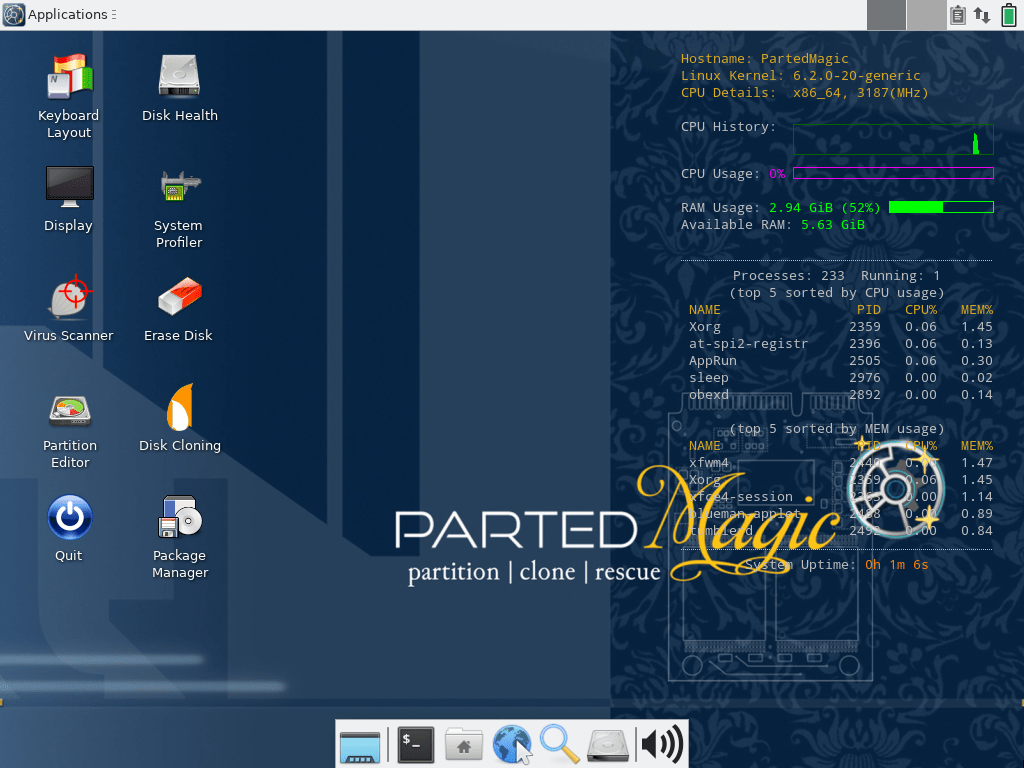Image resolution: width=1024 pixels, height=768 pixels.
Task: Click the CPU Details line
Action: click(x=804, y=93)
